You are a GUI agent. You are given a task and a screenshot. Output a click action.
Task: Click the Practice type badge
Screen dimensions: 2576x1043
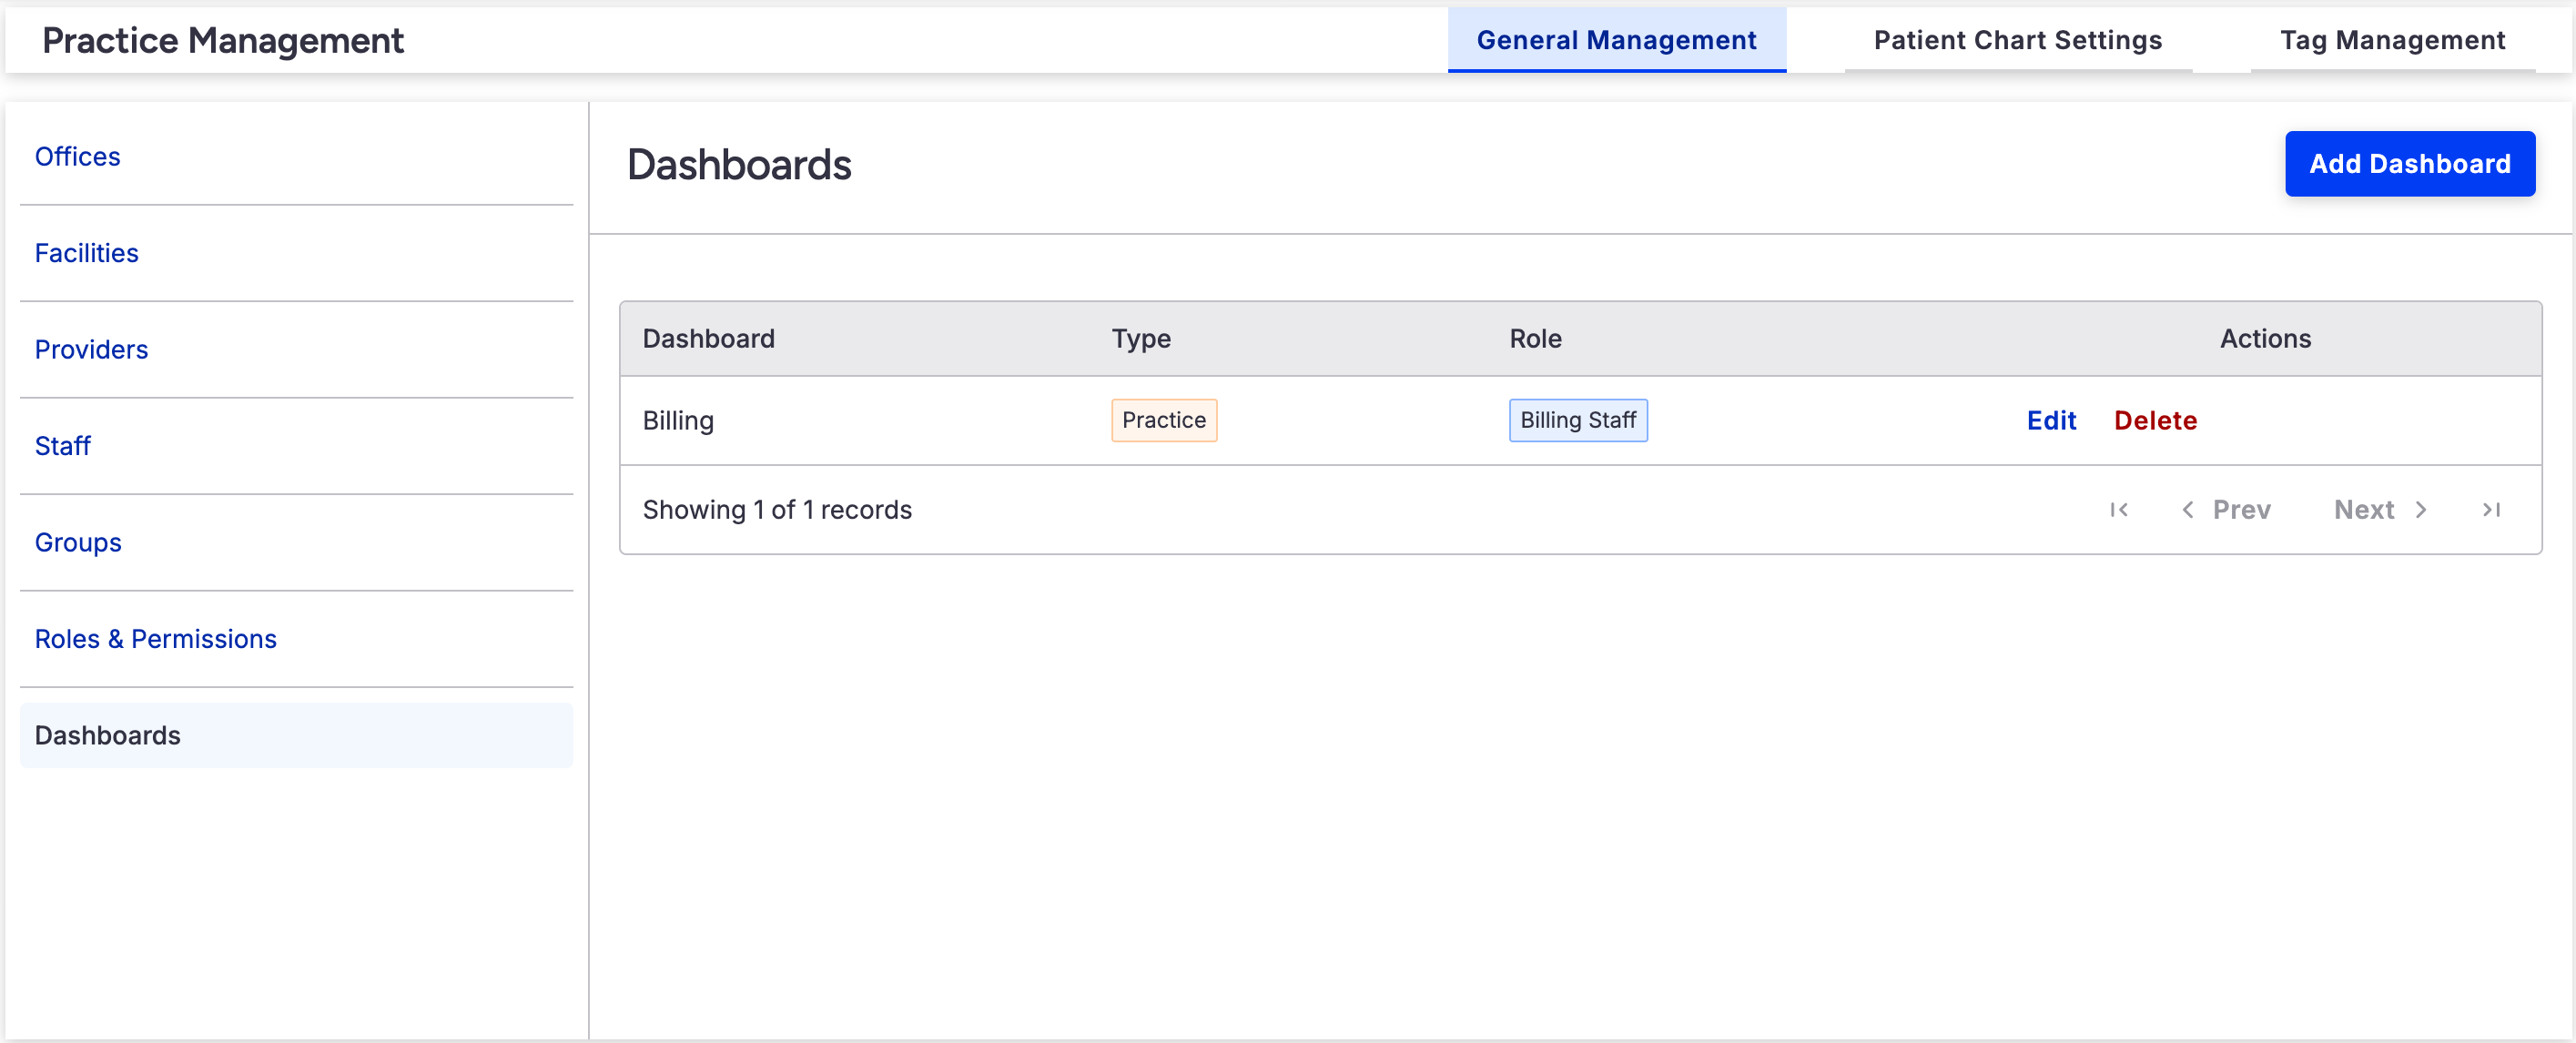coord(1163,421)
